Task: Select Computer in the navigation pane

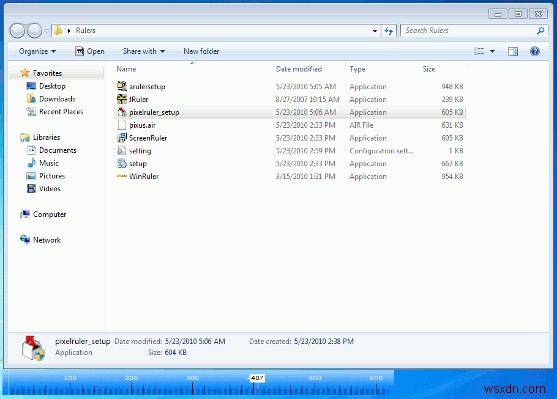Action: point(49,214)
